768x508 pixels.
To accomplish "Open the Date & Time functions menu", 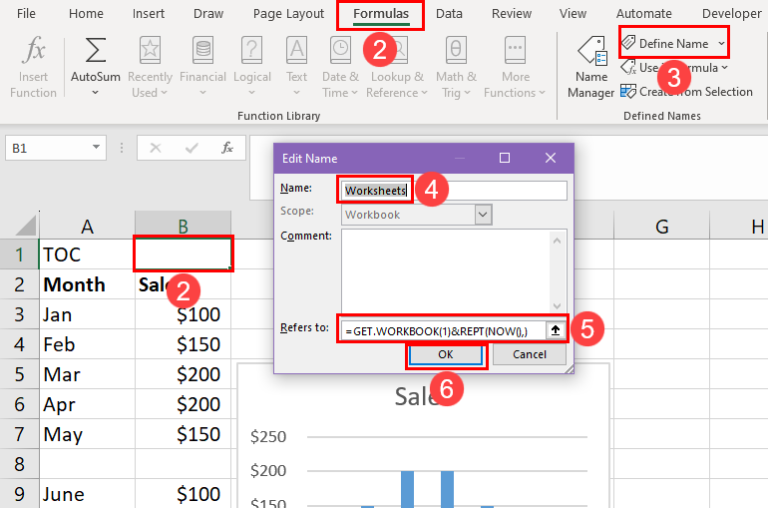I will click(340, 67).
